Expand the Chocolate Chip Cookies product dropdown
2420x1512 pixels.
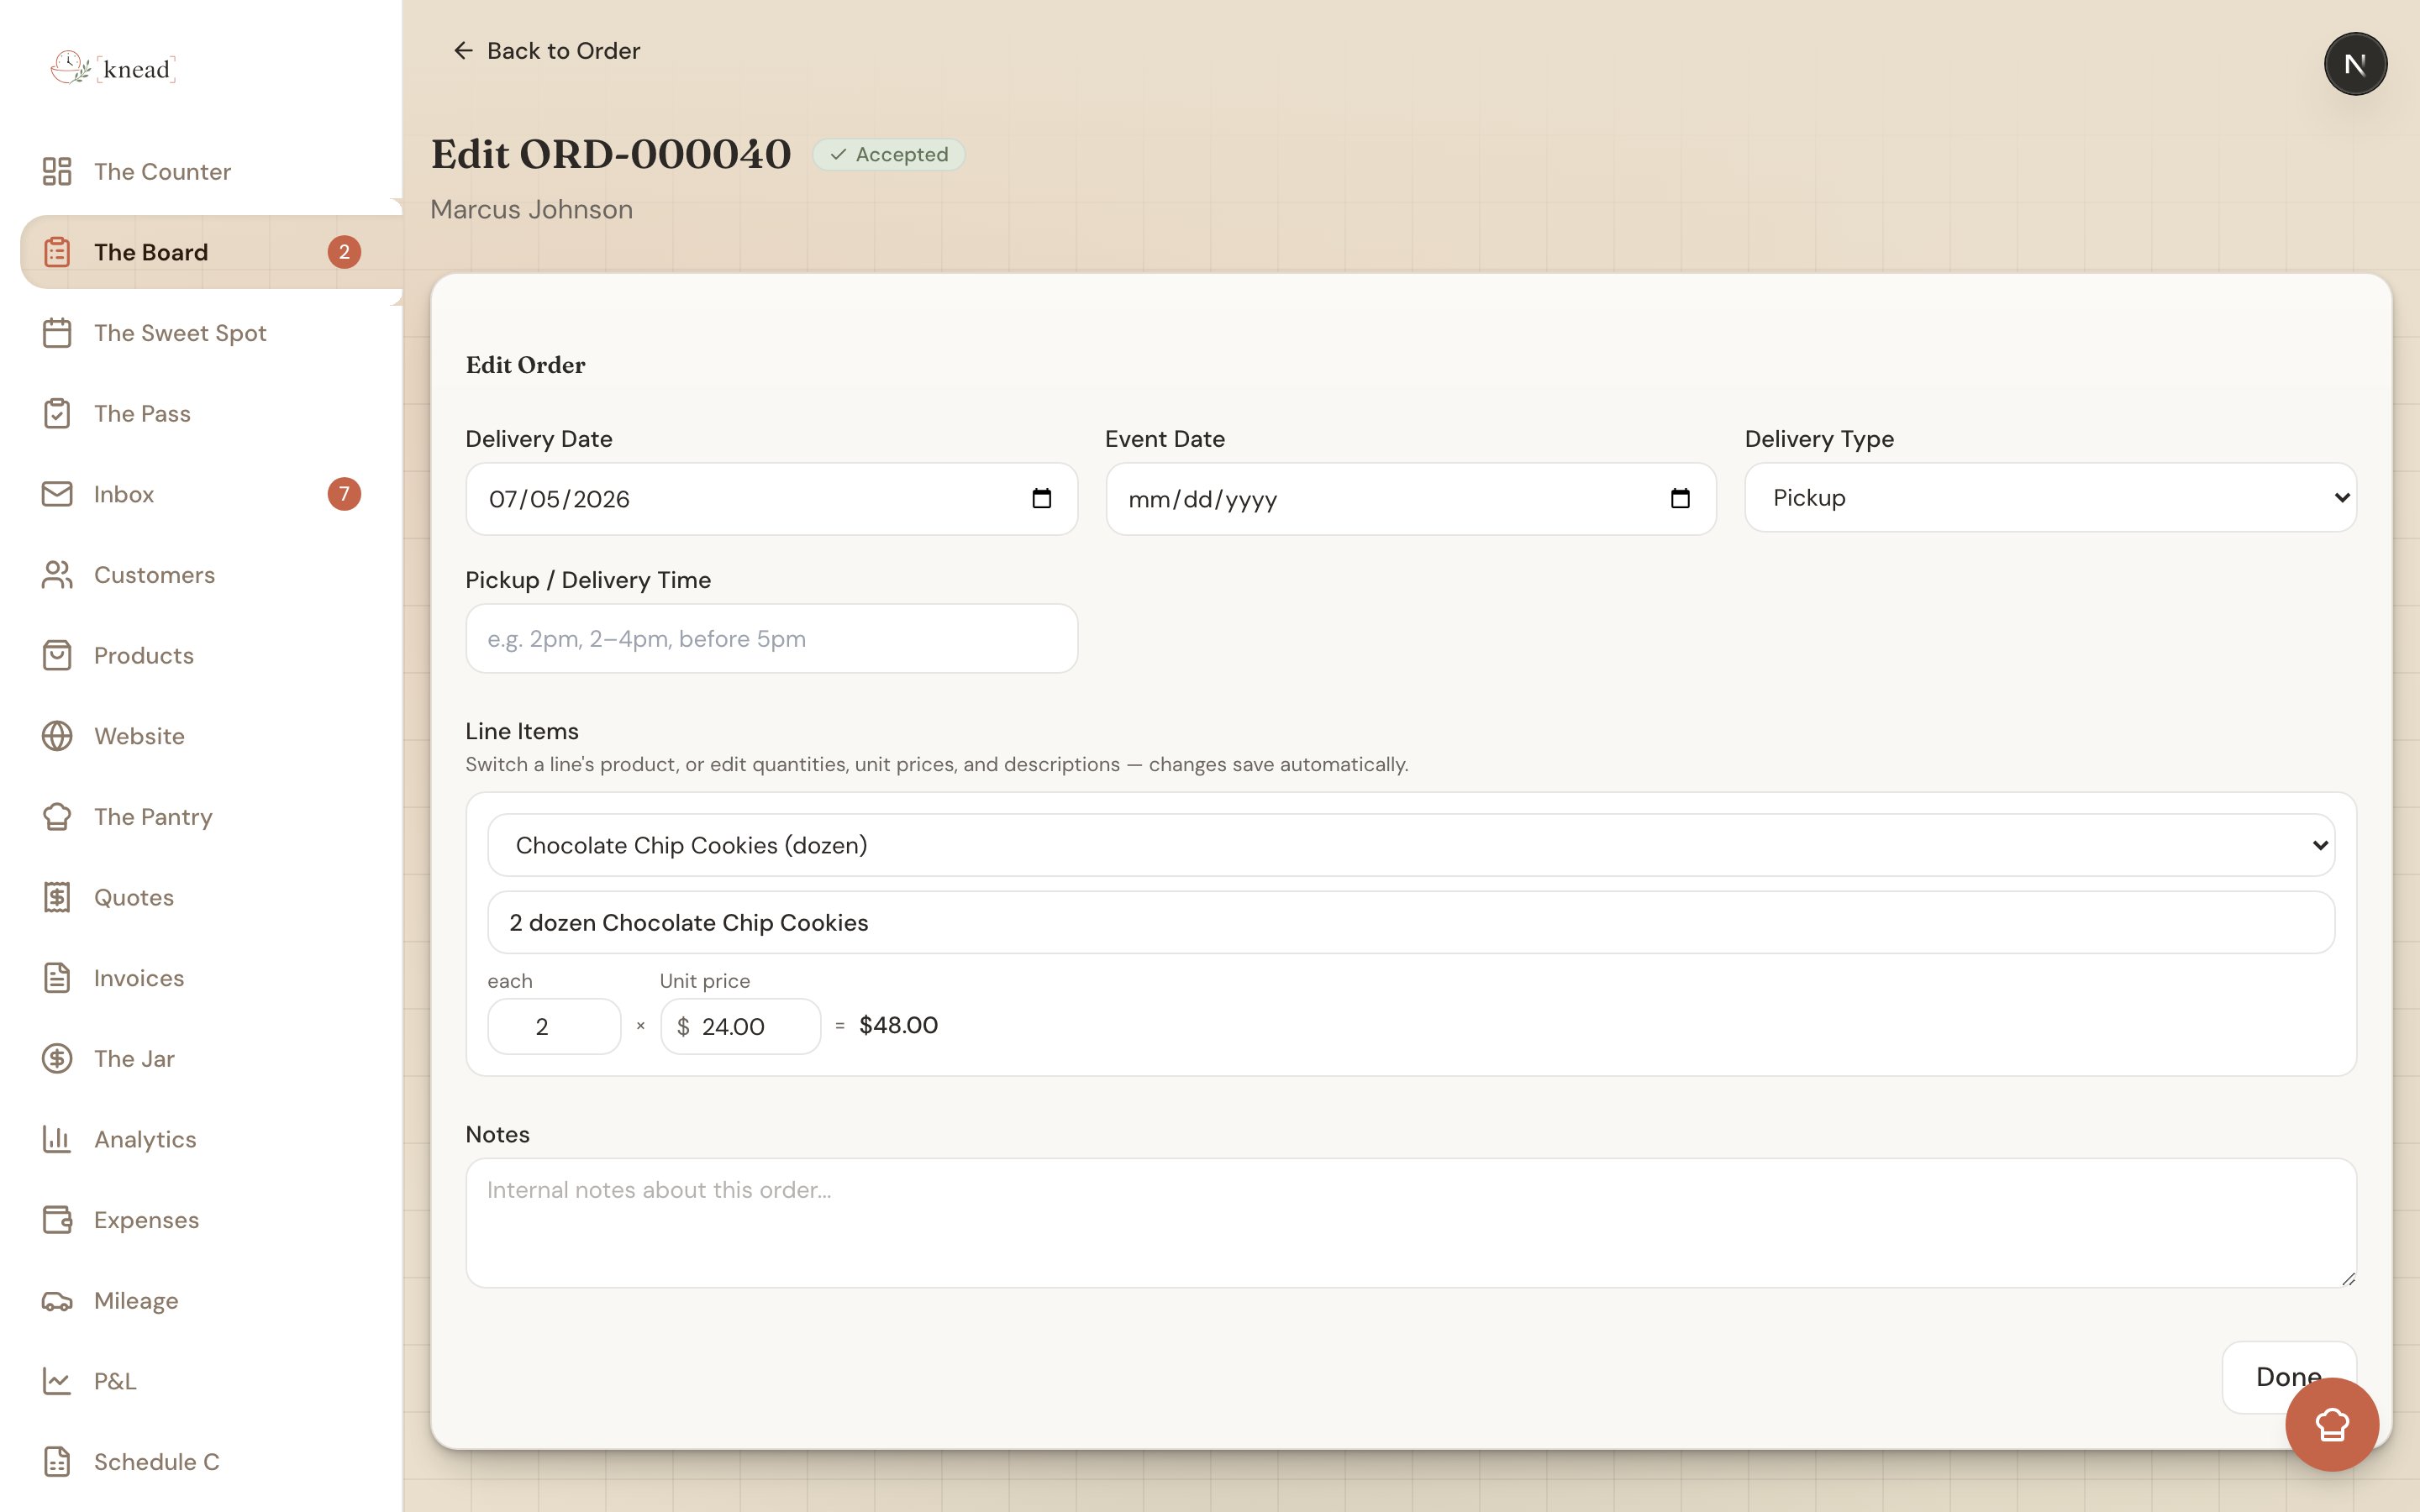coord(1411,845)
